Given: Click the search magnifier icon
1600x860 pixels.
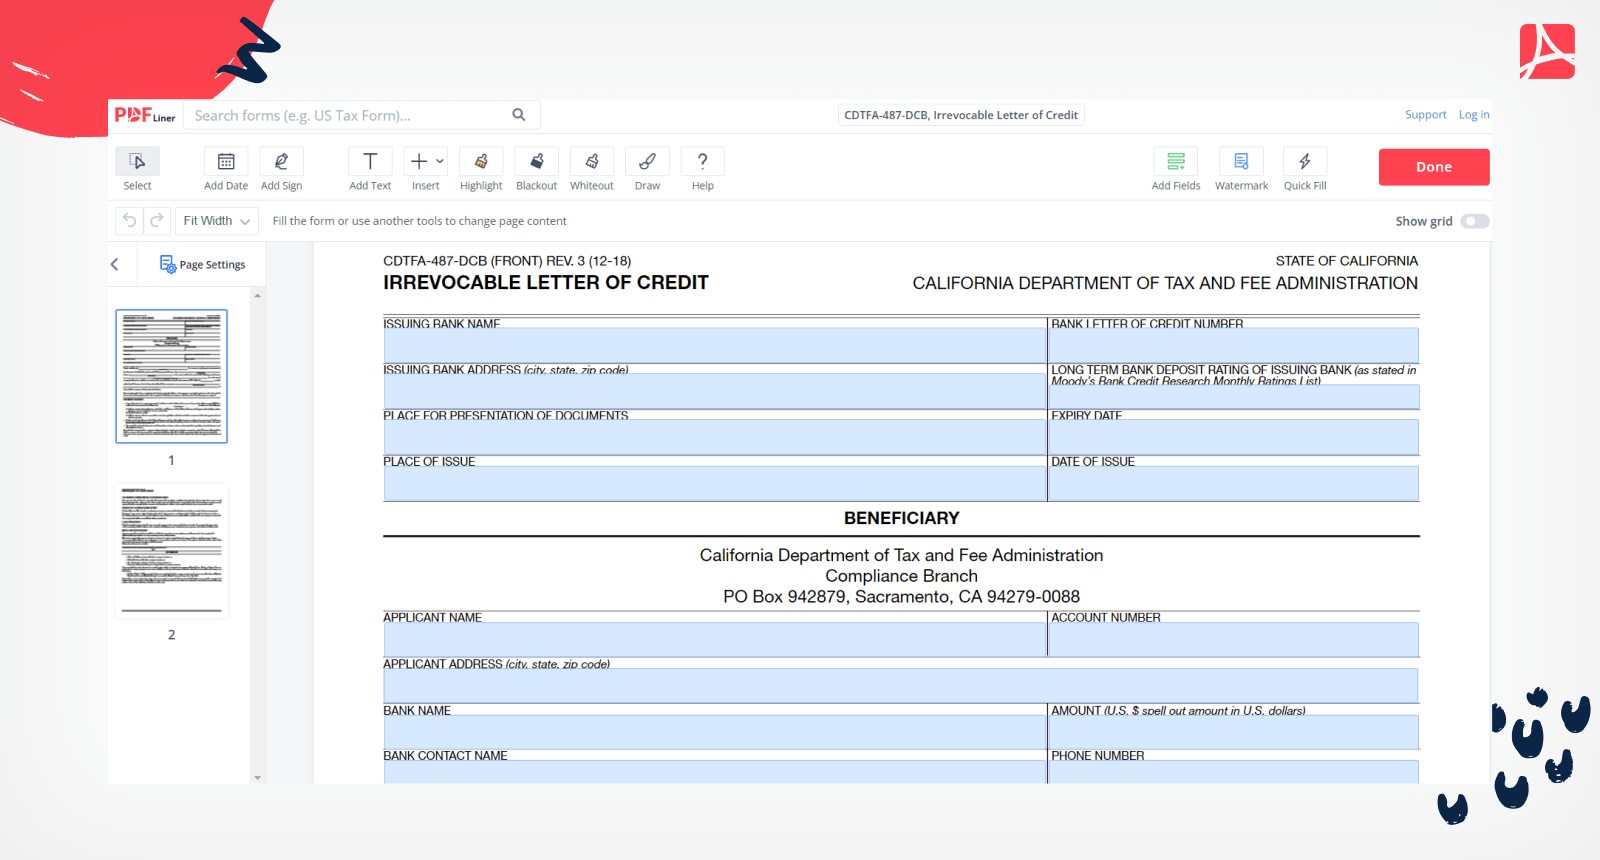Looking at the screenshot, I should click(x=519, y=115).
